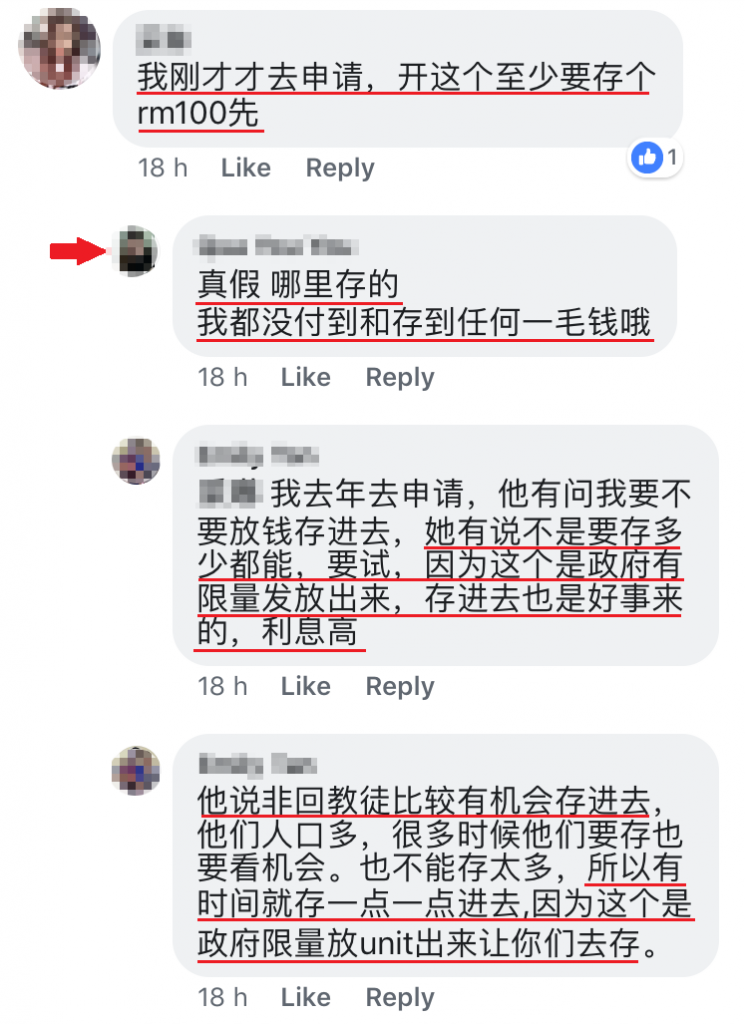Open profile picture beside the red arrow
This screenshot has width=745, height=1024.
[136, 251]
